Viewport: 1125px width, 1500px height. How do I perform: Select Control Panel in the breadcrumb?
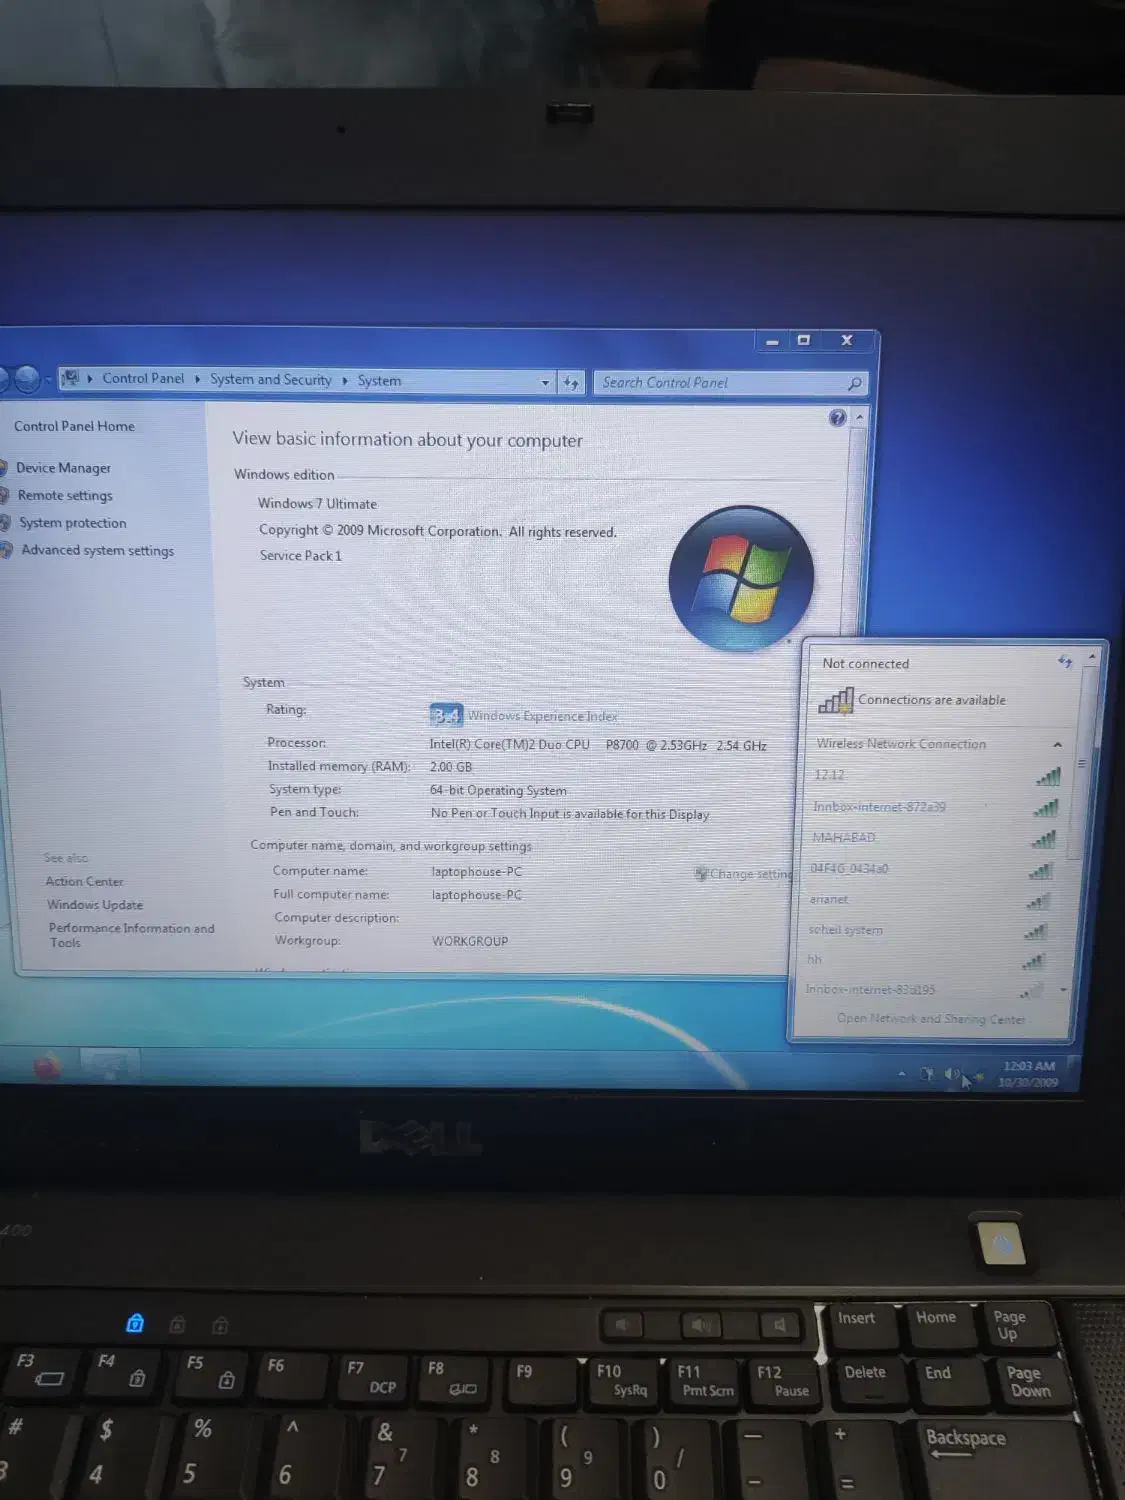pos(143,378)
